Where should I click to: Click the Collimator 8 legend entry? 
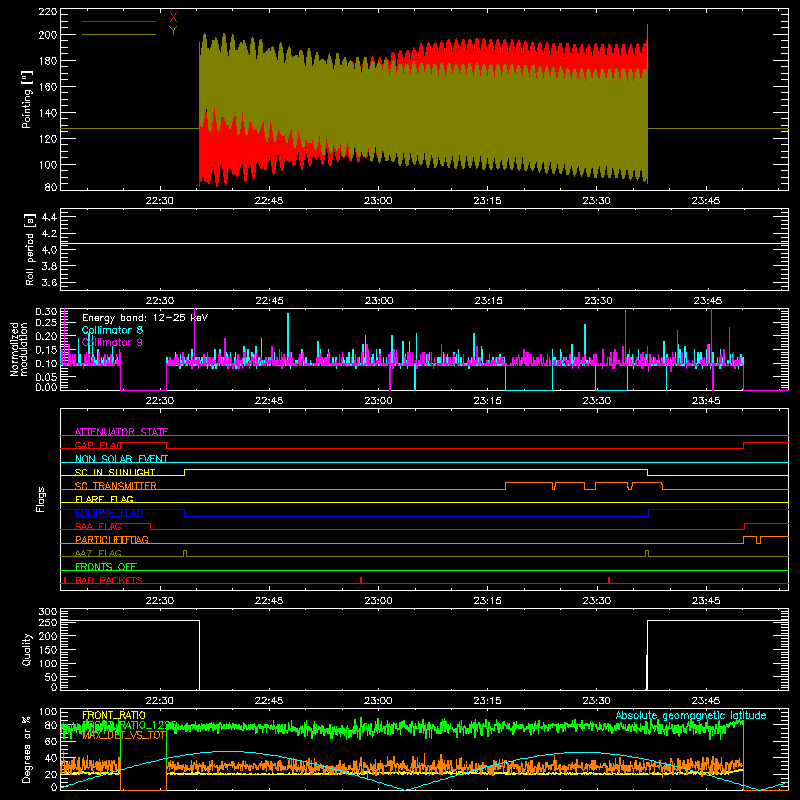[x=112, y=330]
